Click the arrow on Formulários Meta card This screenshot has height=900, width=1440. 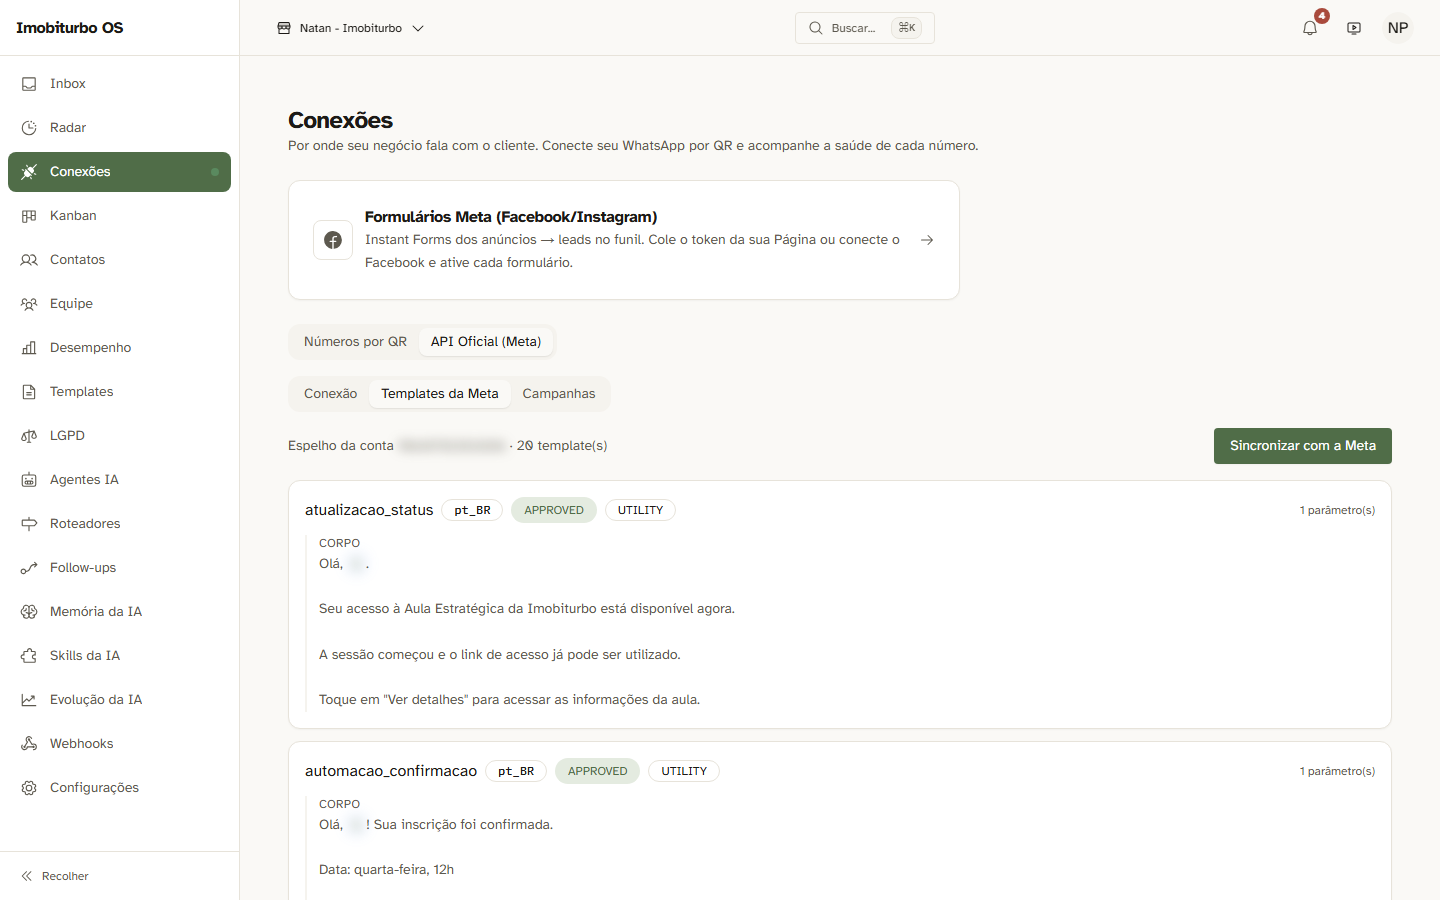click(x=927, y=240)
